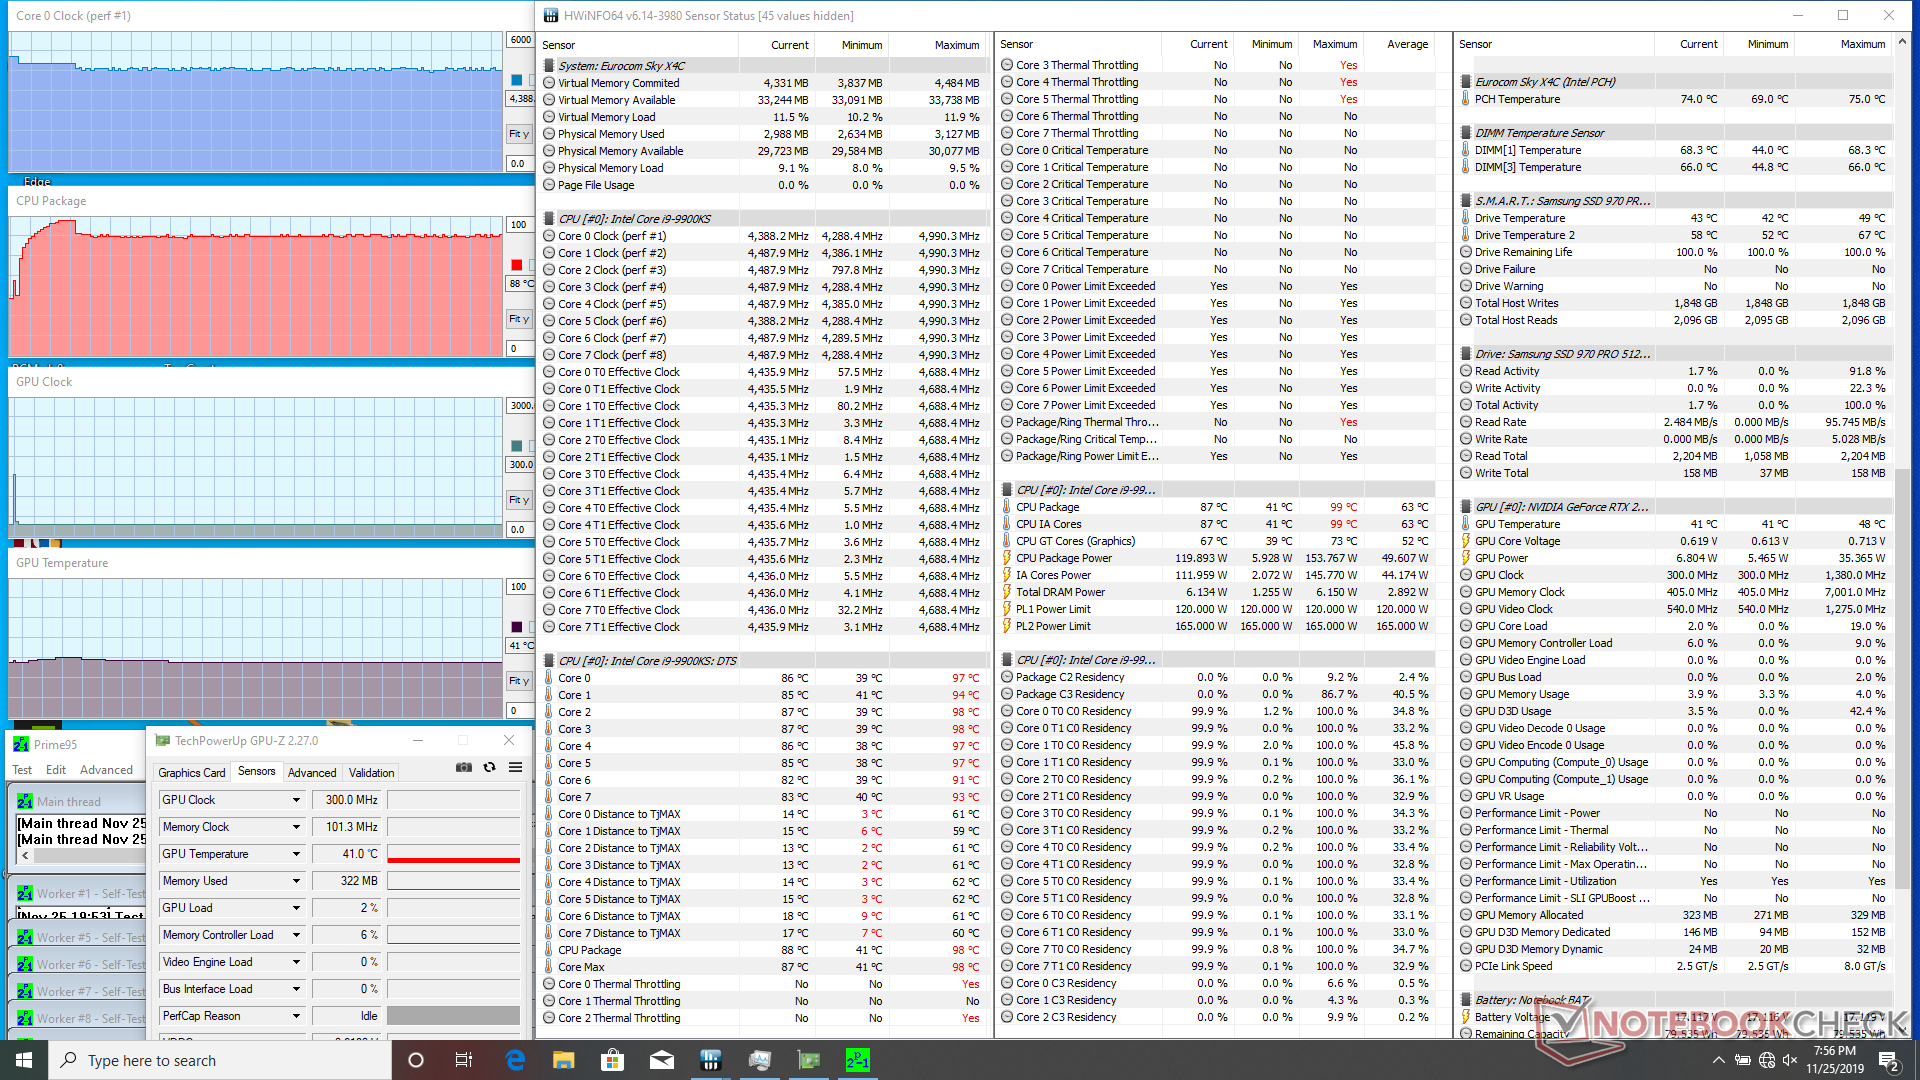Open the PerfCap Reason dropdown
The height and width of the screenshot is (1080, 1920).
(296, 1016)
